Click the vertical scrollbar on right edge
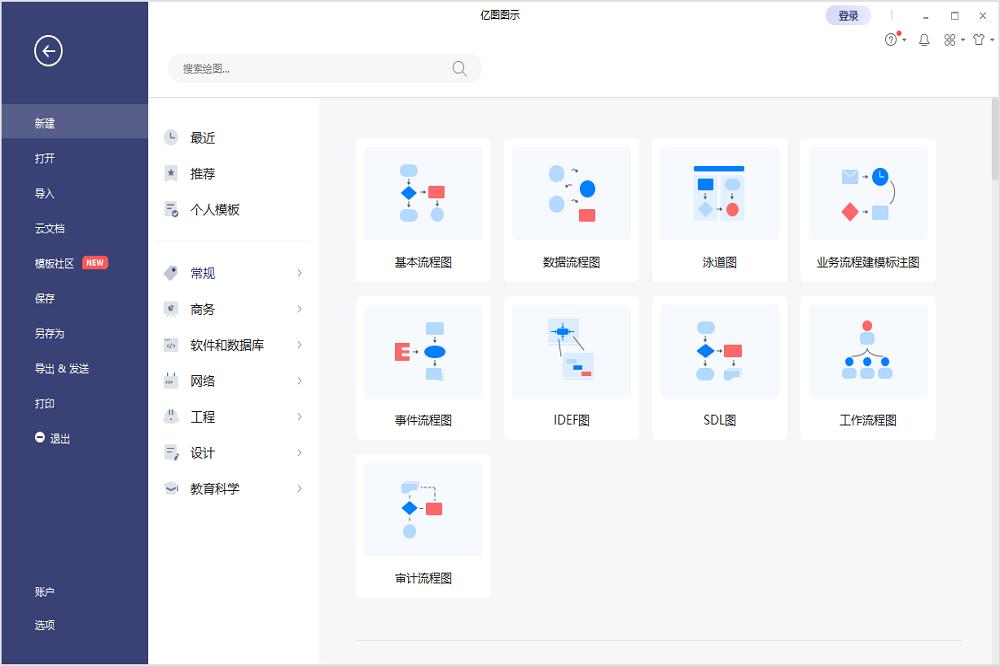 point(995,140)
